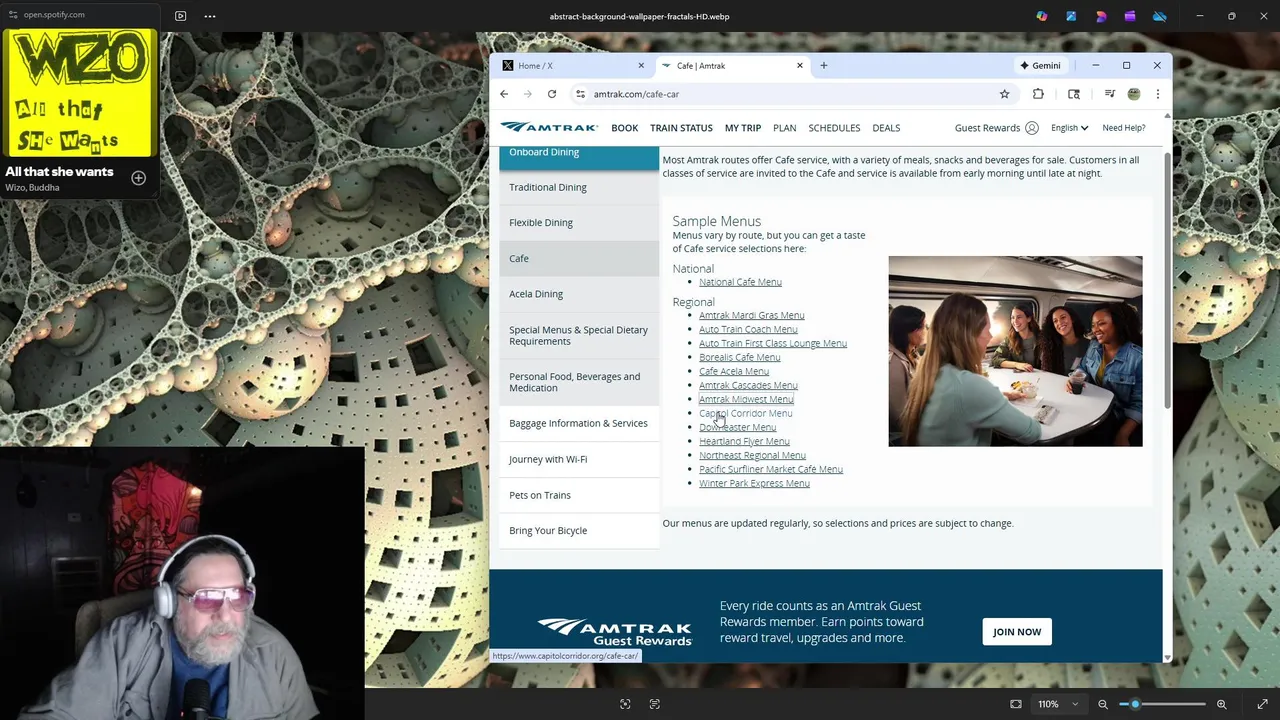Click the cafe car passengers photo
This screenshot has width=1280, height=720.
coord(1015,351)
